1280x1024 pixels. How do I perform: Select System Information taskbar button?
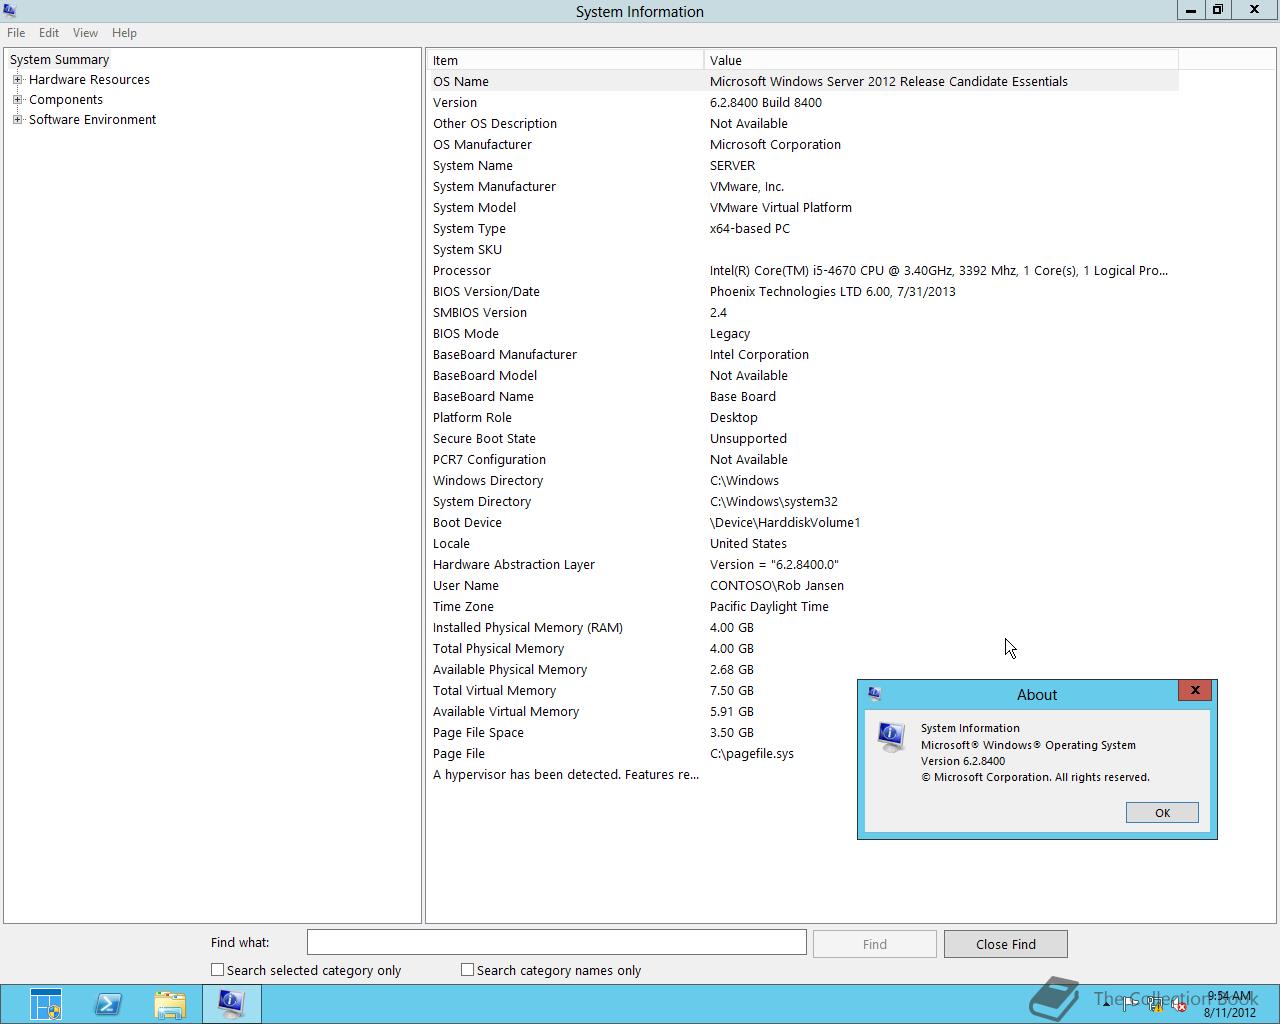[232, 1004]
